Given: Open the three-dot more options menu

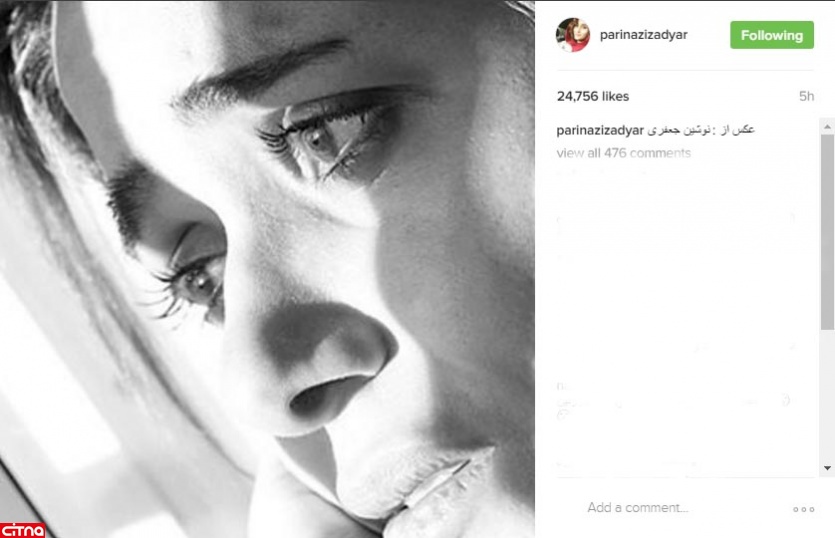Looking at the screenshot, I should (x=804, y=509).
